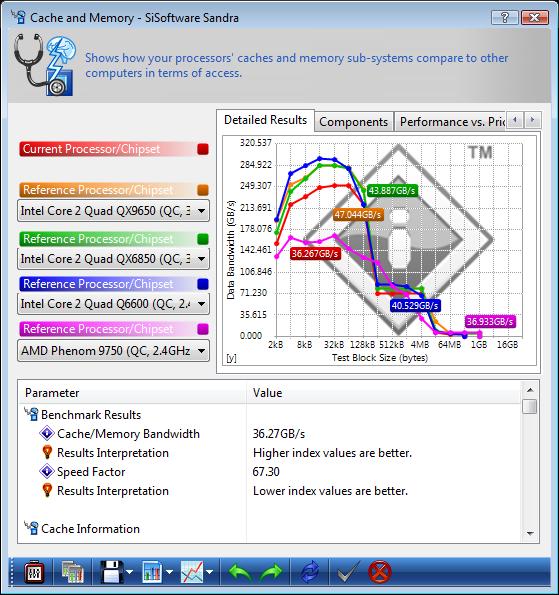Click the green forward arrow icon

point(271,572)
